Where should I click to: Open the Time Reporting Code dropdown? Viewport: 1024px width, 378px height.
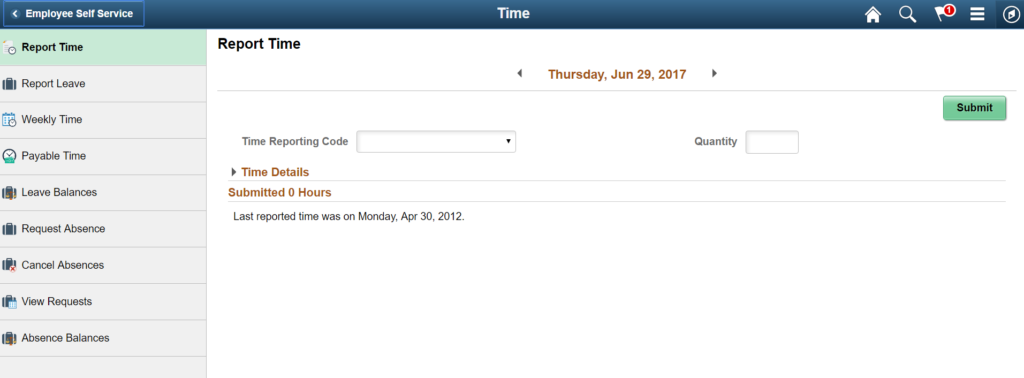pyautogui.click(x=436, y=142)
